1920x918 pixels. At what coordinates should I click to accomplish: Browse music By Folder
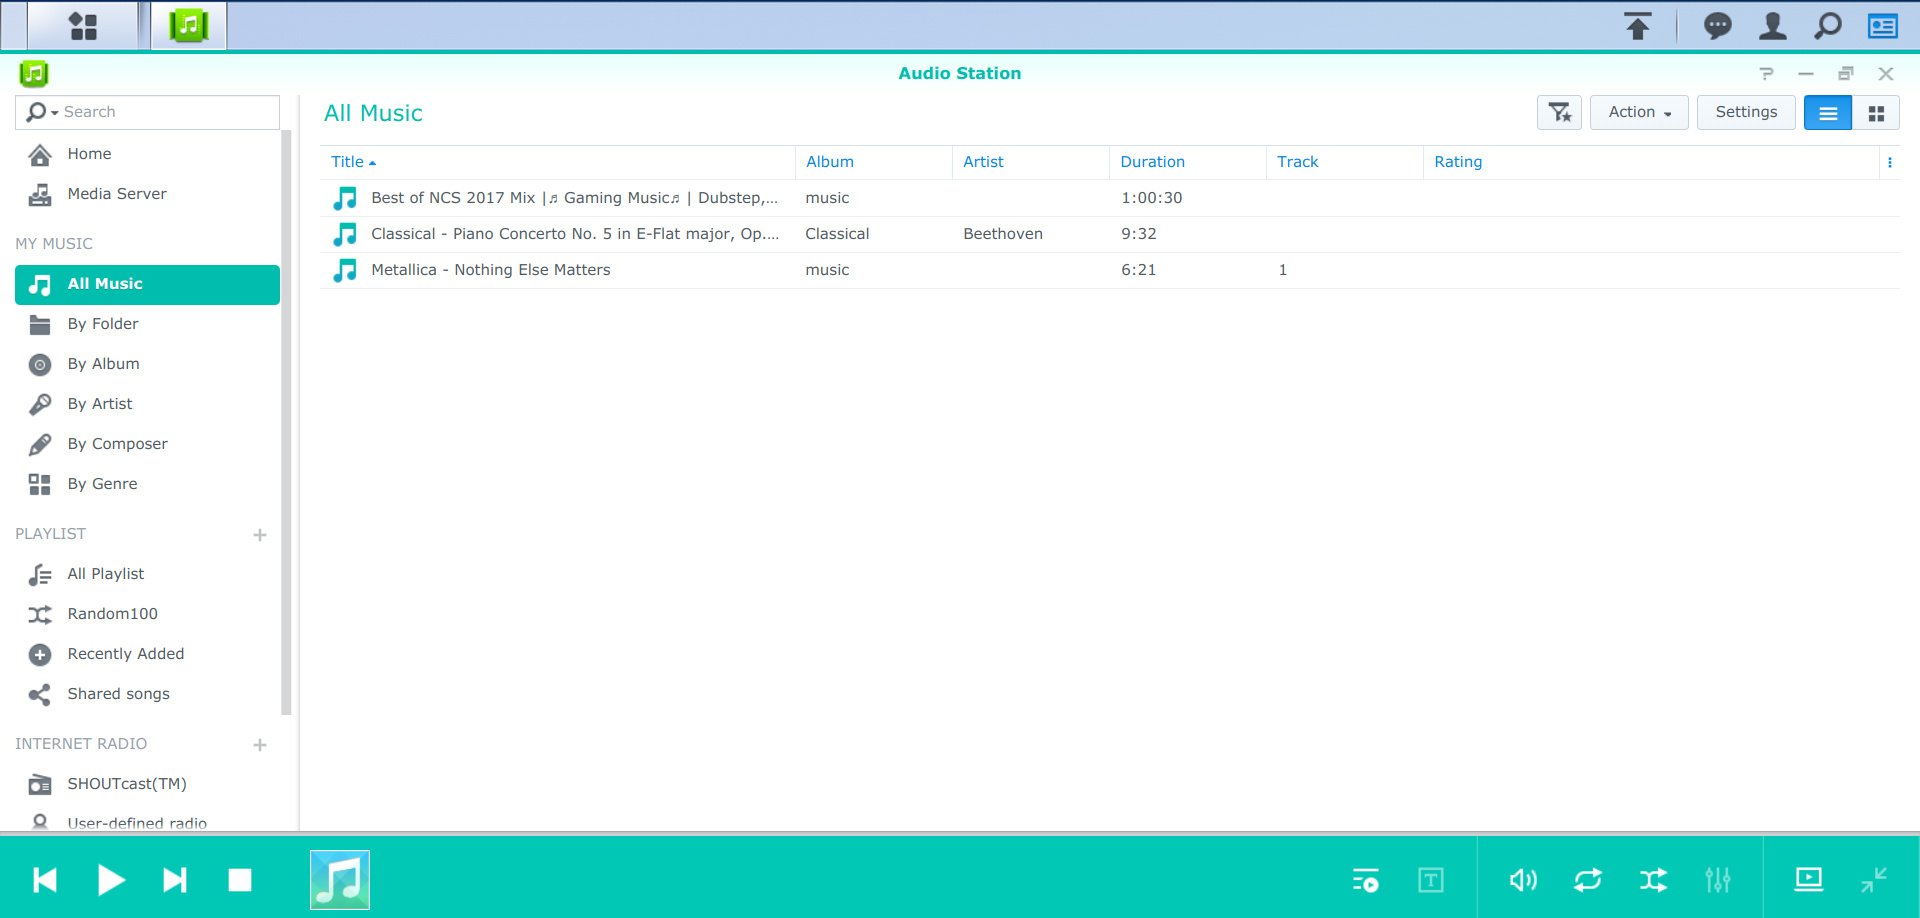click(147, 324)
